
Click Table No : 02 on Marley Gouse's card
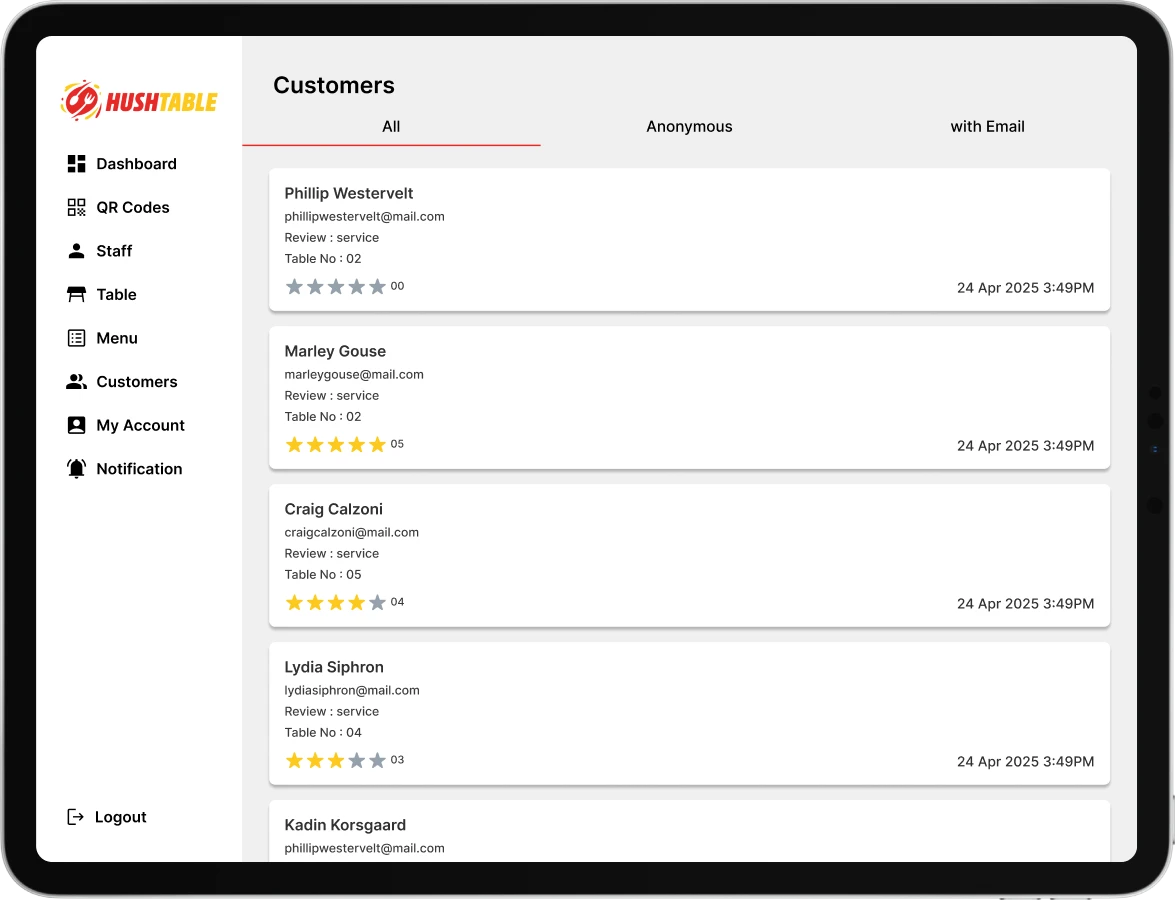coord(322,417)
